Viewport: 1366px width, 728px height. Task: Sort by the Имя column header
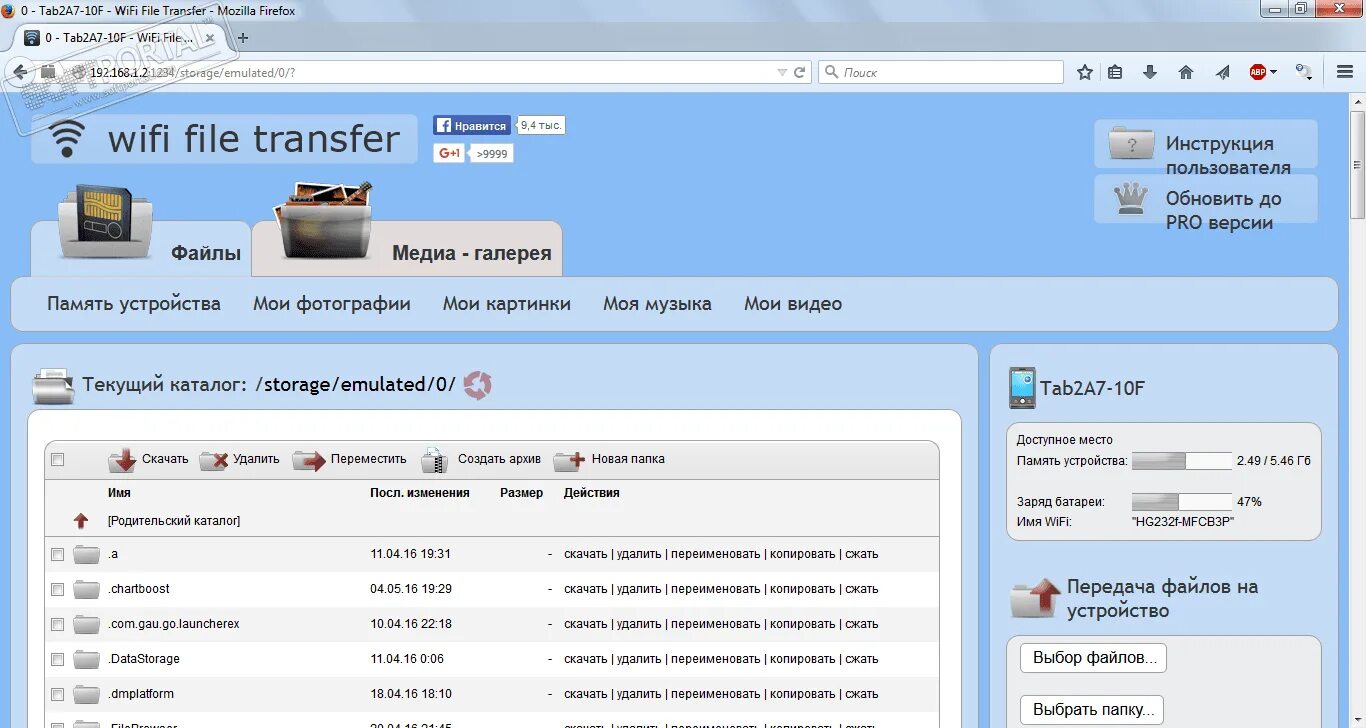click(x=119, y=493)
